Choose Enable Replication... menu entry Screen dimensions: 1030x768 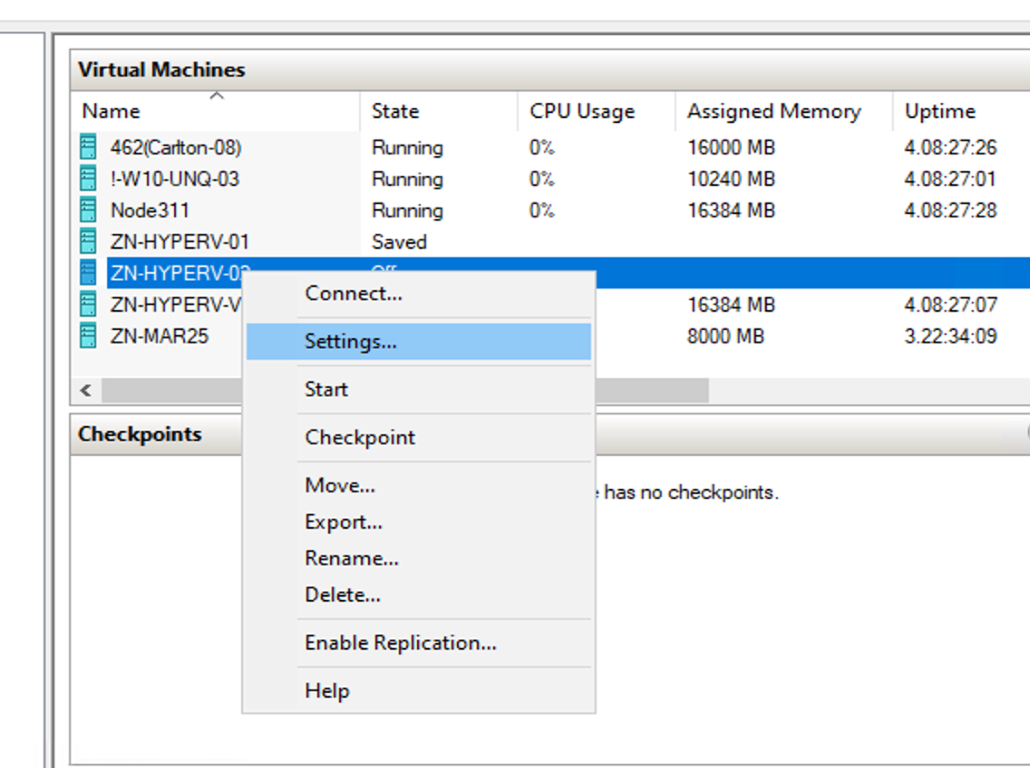[x=400, y=643]
